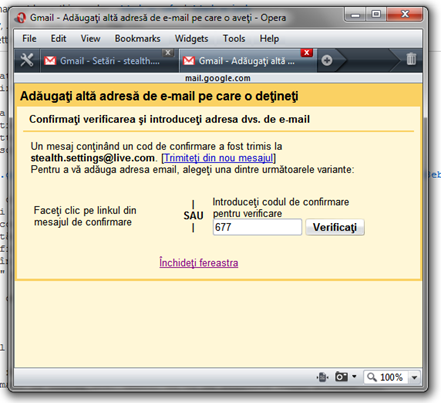
Task: Select the Gmail - Adăugați altă tab
Action: click(x=248, y=61)
